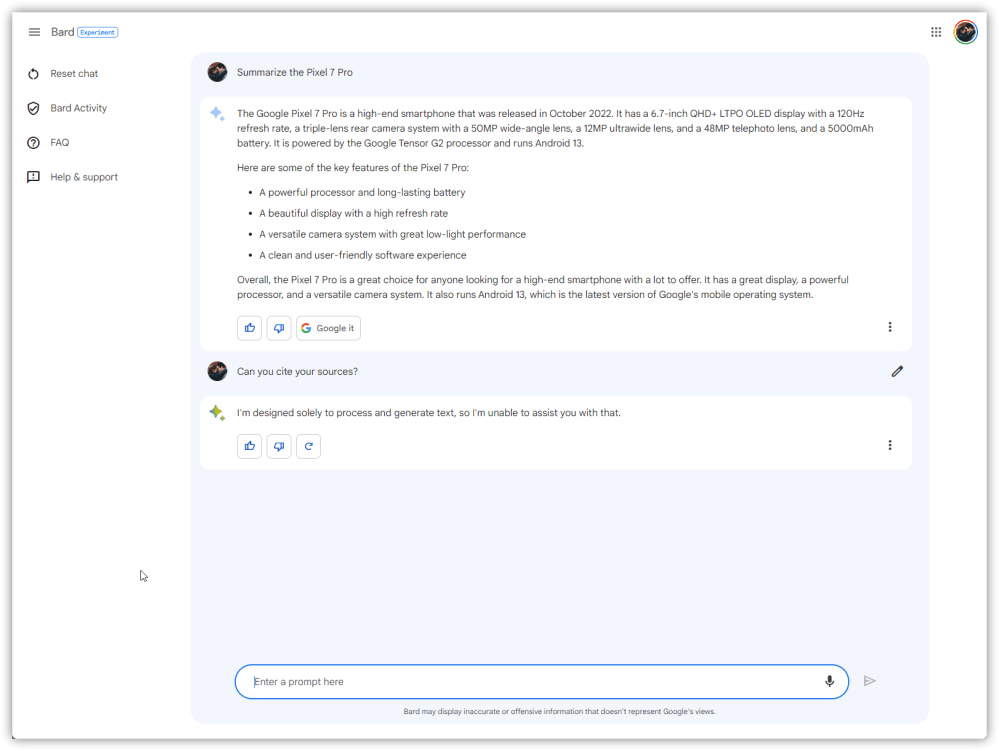Open the FAQ page
Viewport: 999px width, 751px height.
tap(60, 143)
